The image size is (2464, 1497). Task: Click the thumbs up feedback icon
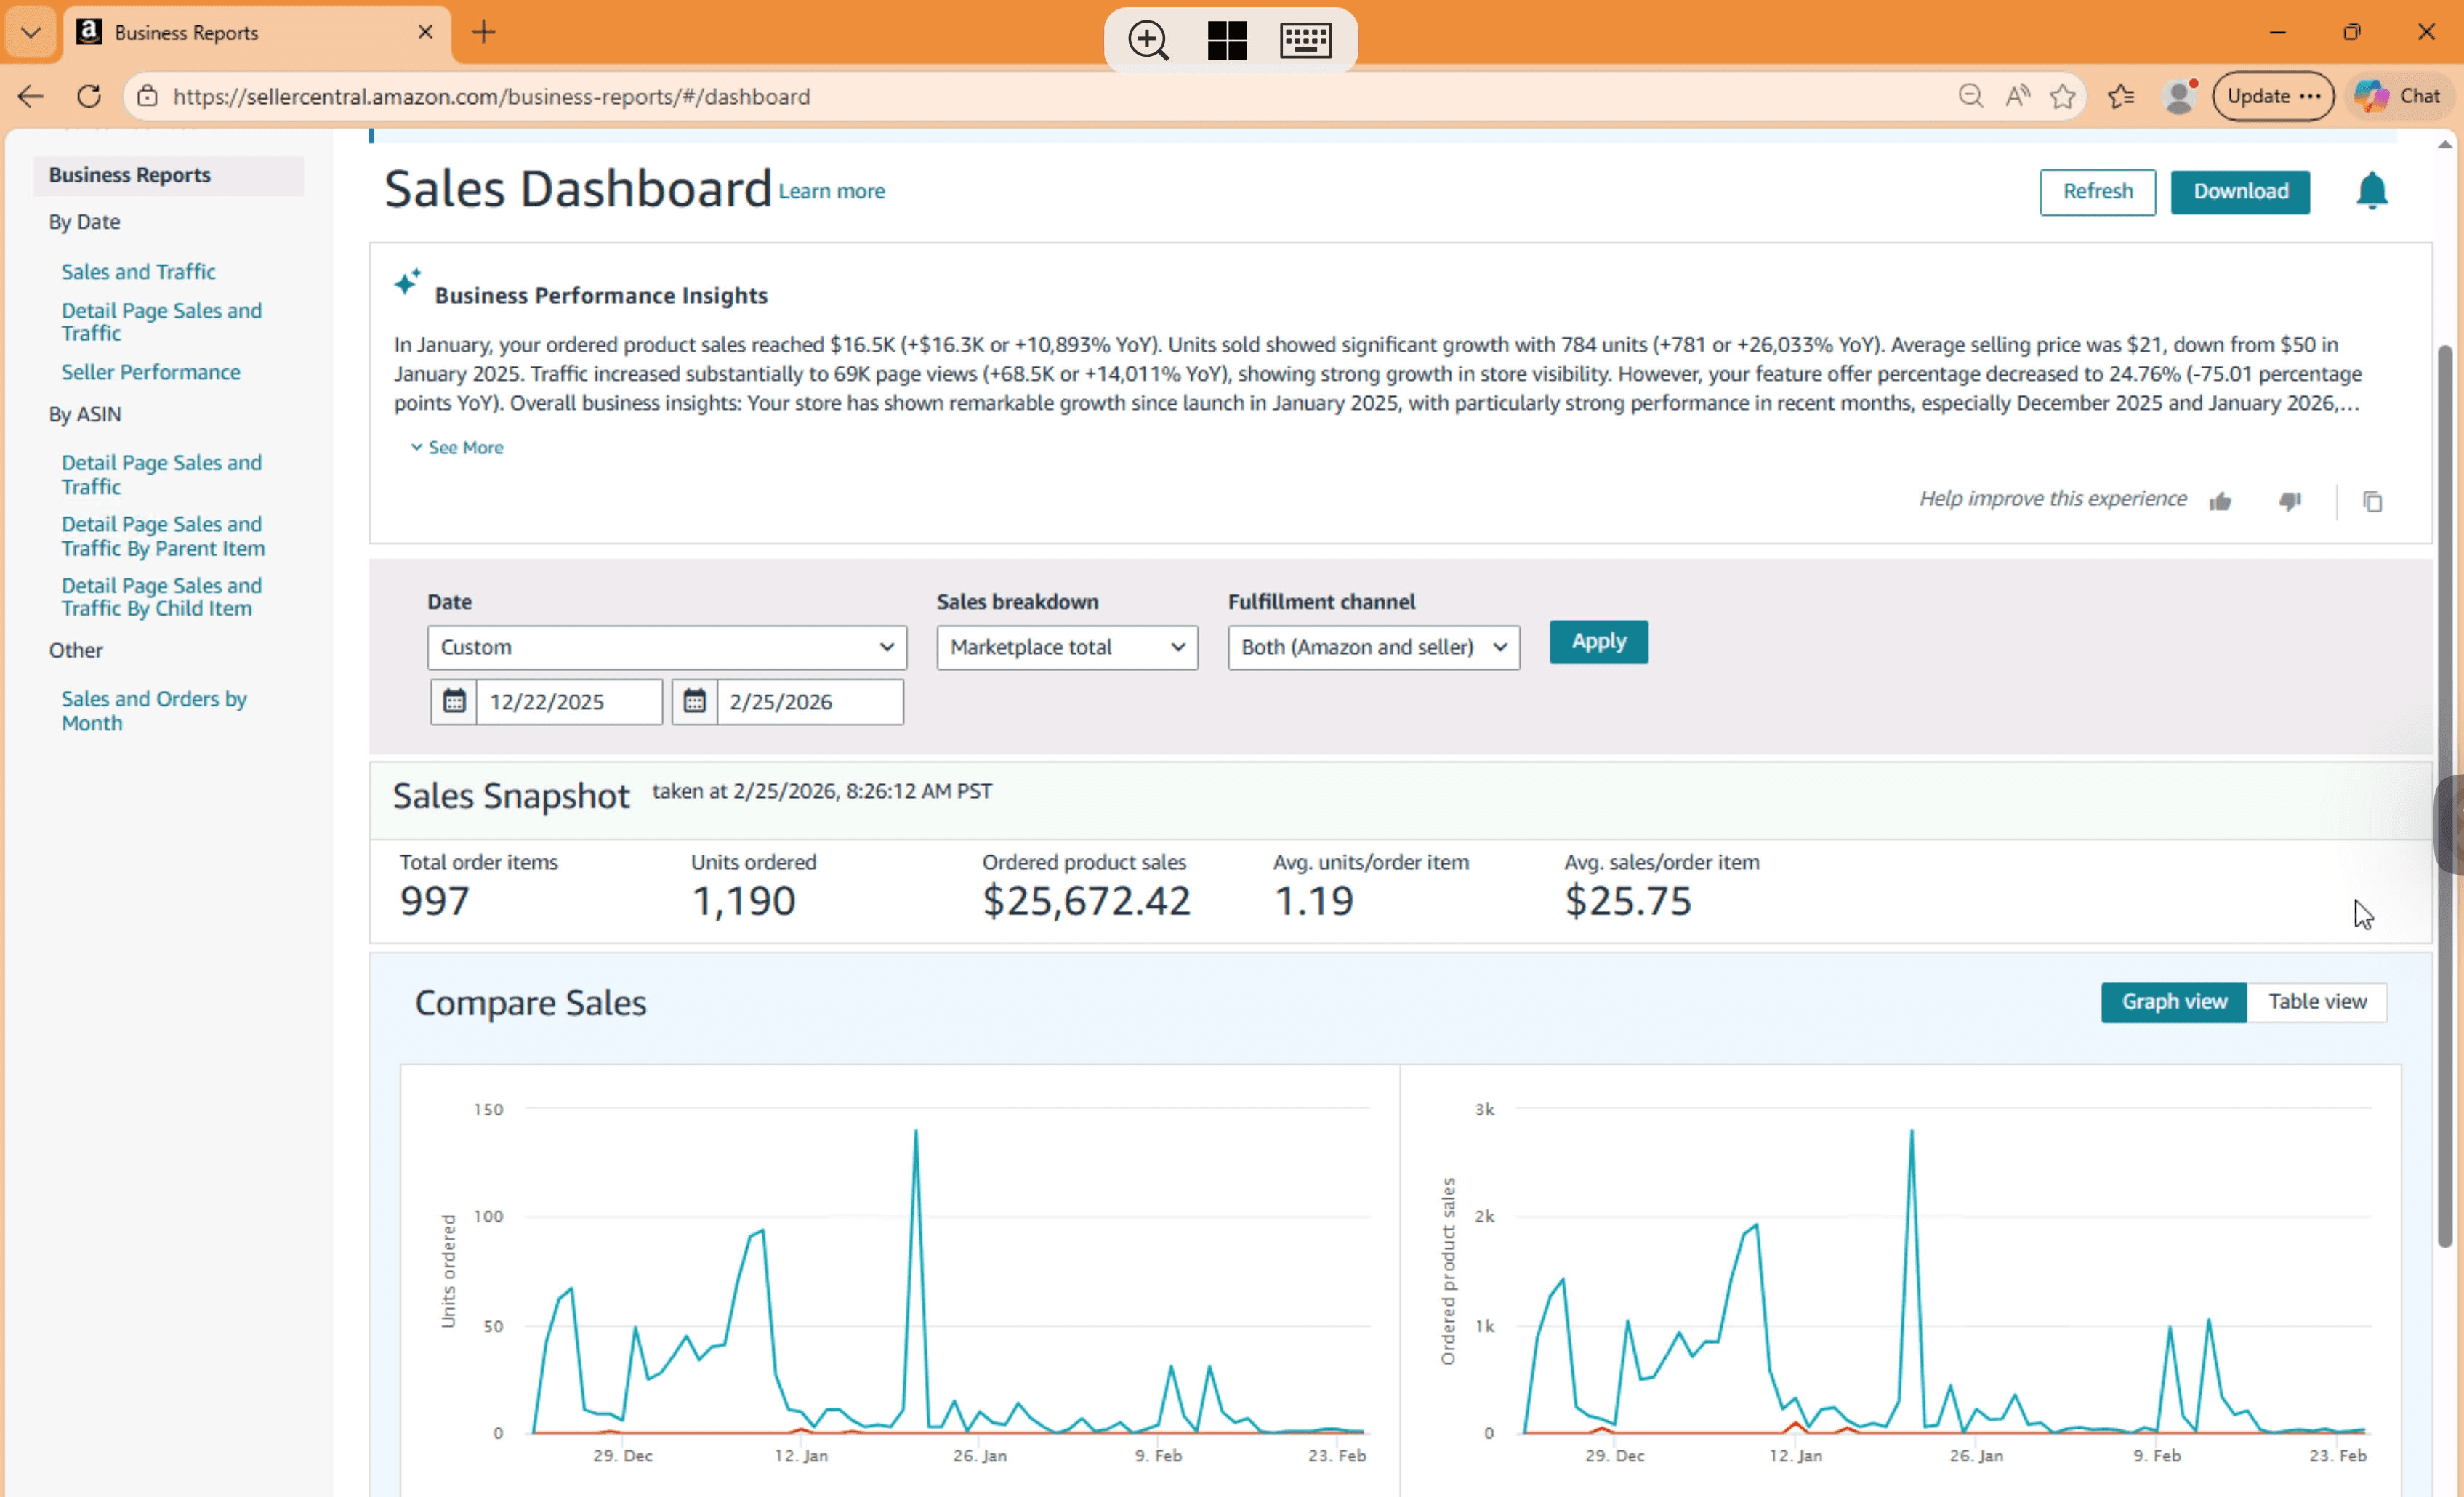2220,501
